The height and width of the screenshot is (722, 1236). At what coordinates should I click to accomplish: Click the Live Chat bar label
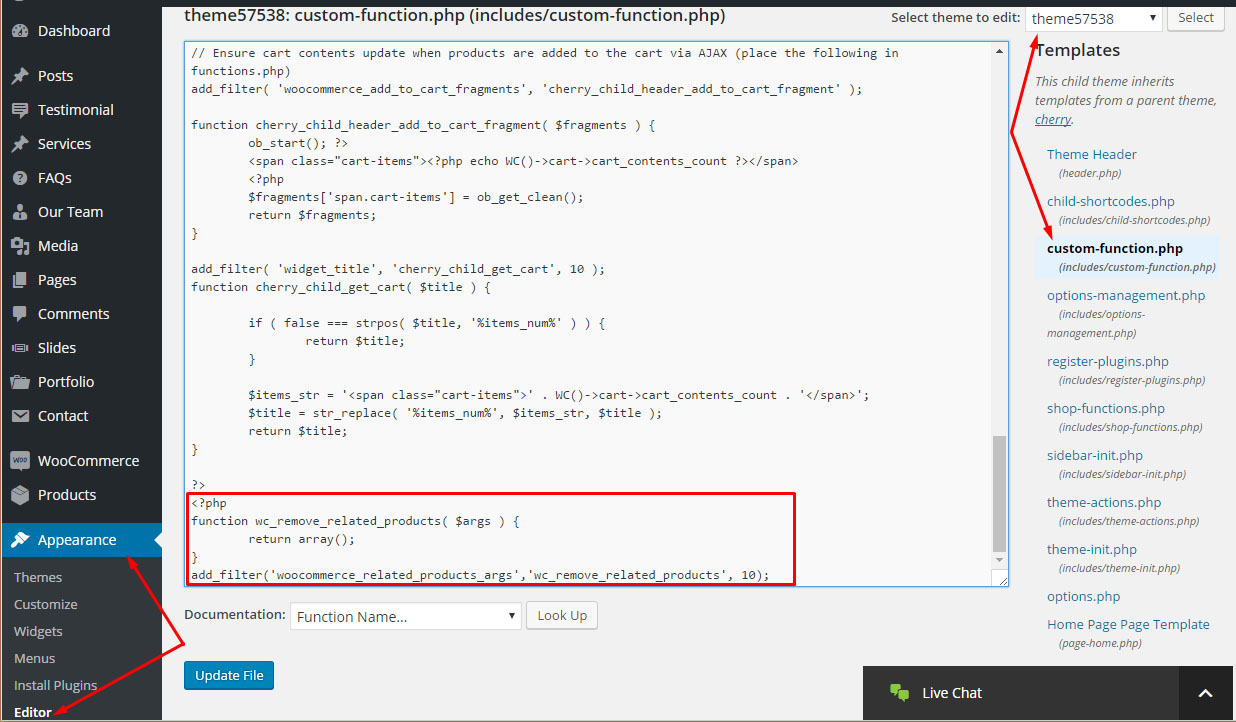click(x=952, y=693)
